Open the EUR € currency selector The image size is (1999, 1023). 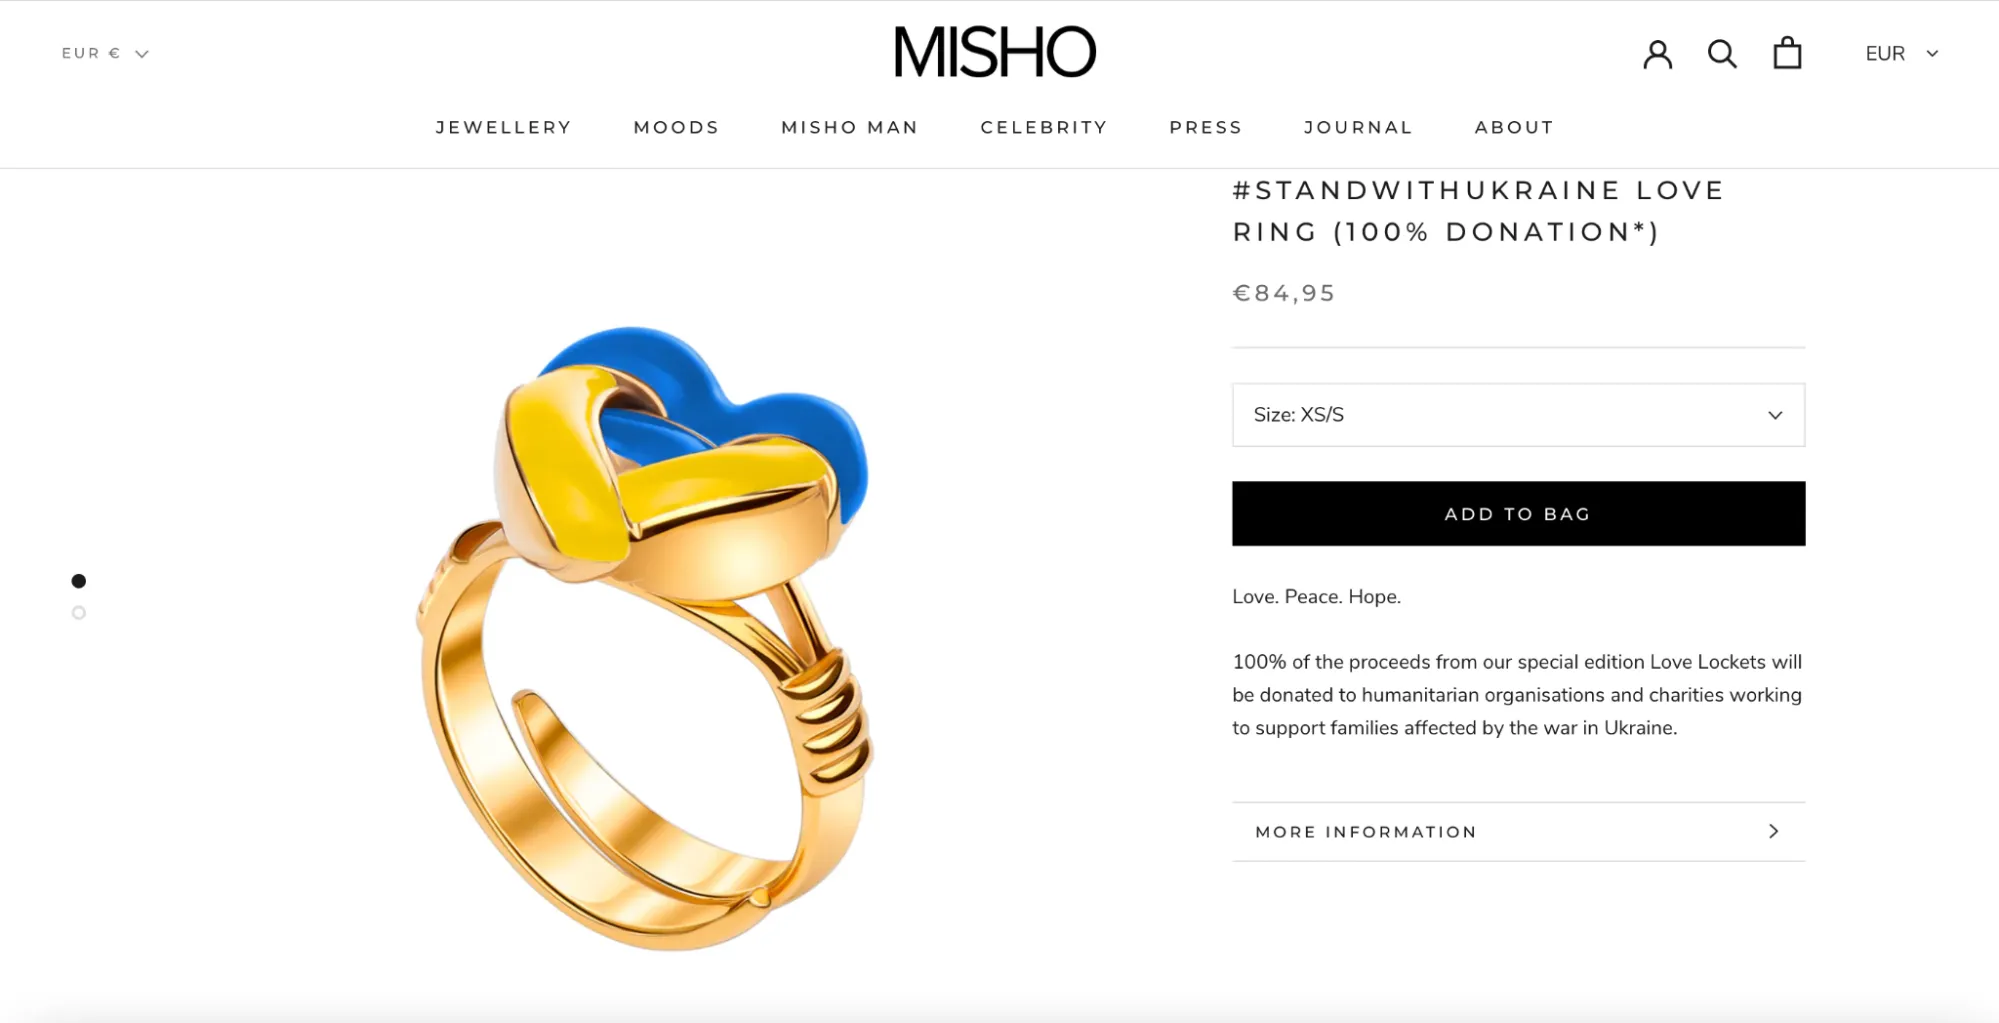(x=105, y=53)
